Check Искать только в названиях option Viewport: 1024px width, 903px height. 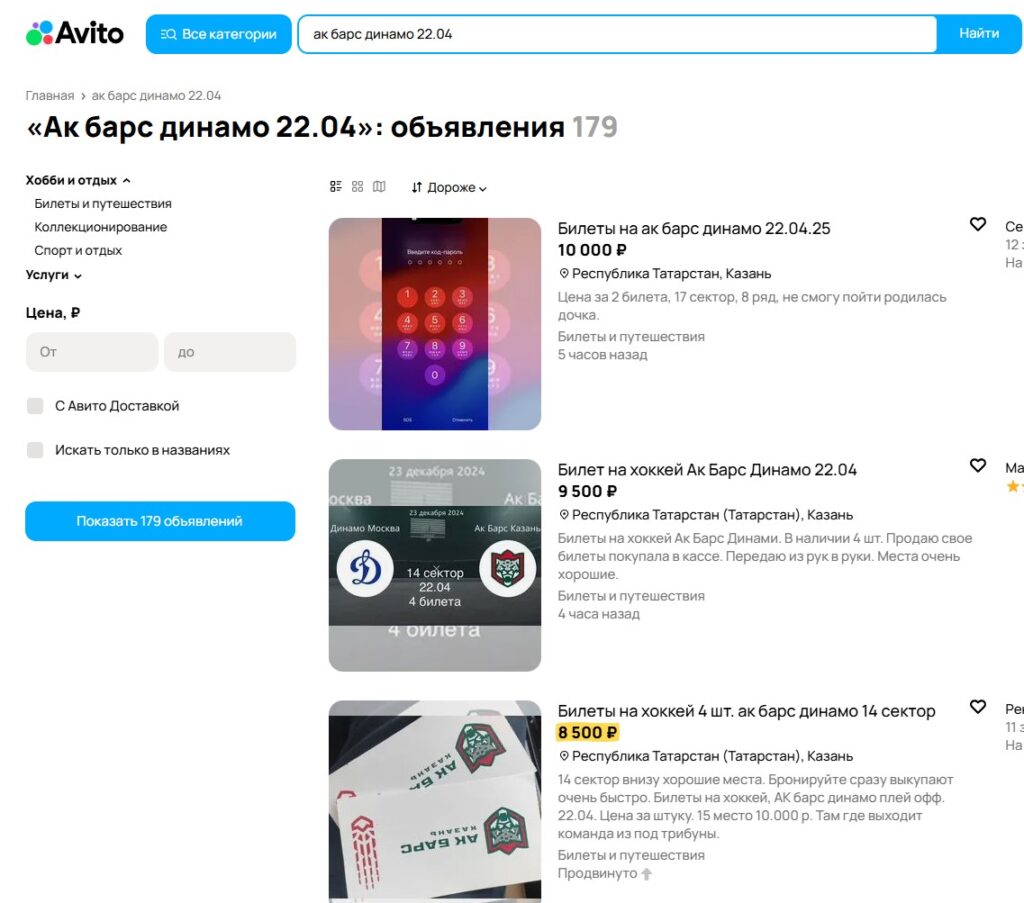[x=35, y=450]
